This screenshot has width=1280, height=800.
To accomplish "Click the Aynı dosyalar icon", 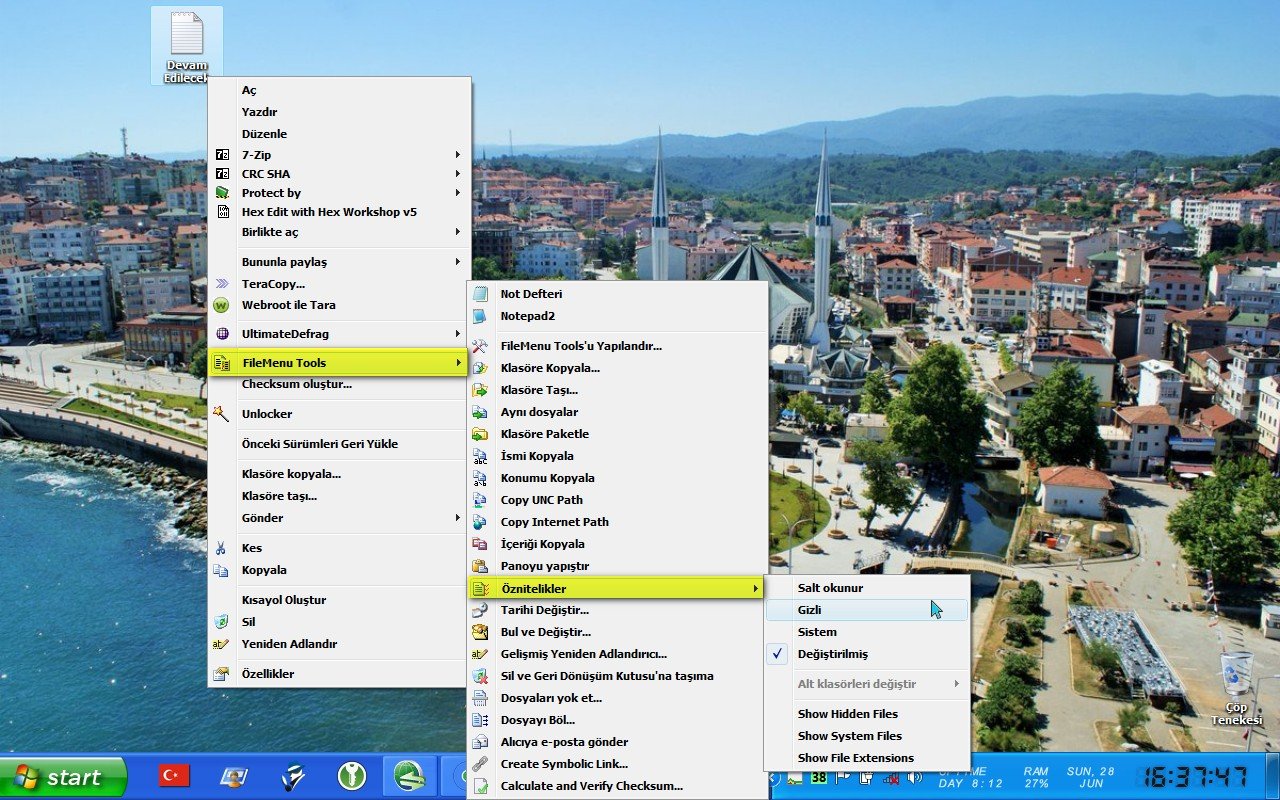I will pos(480,412).
